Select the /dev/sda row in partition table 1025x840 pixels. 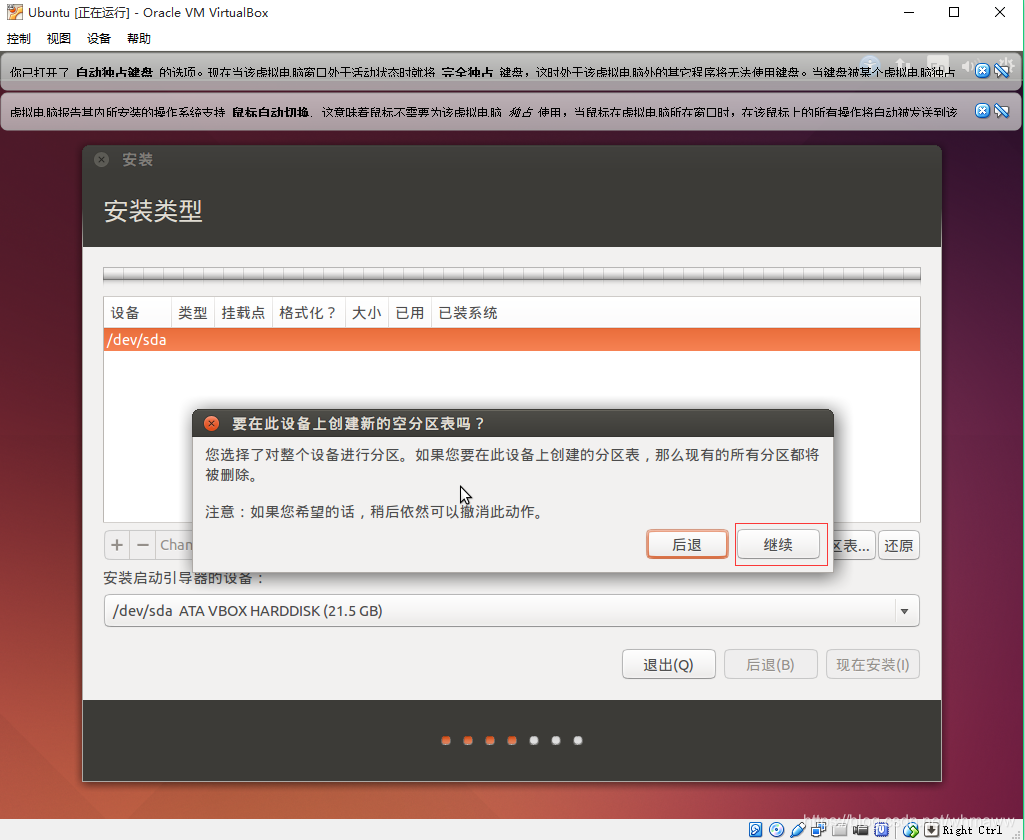click(x=511, y=339)
